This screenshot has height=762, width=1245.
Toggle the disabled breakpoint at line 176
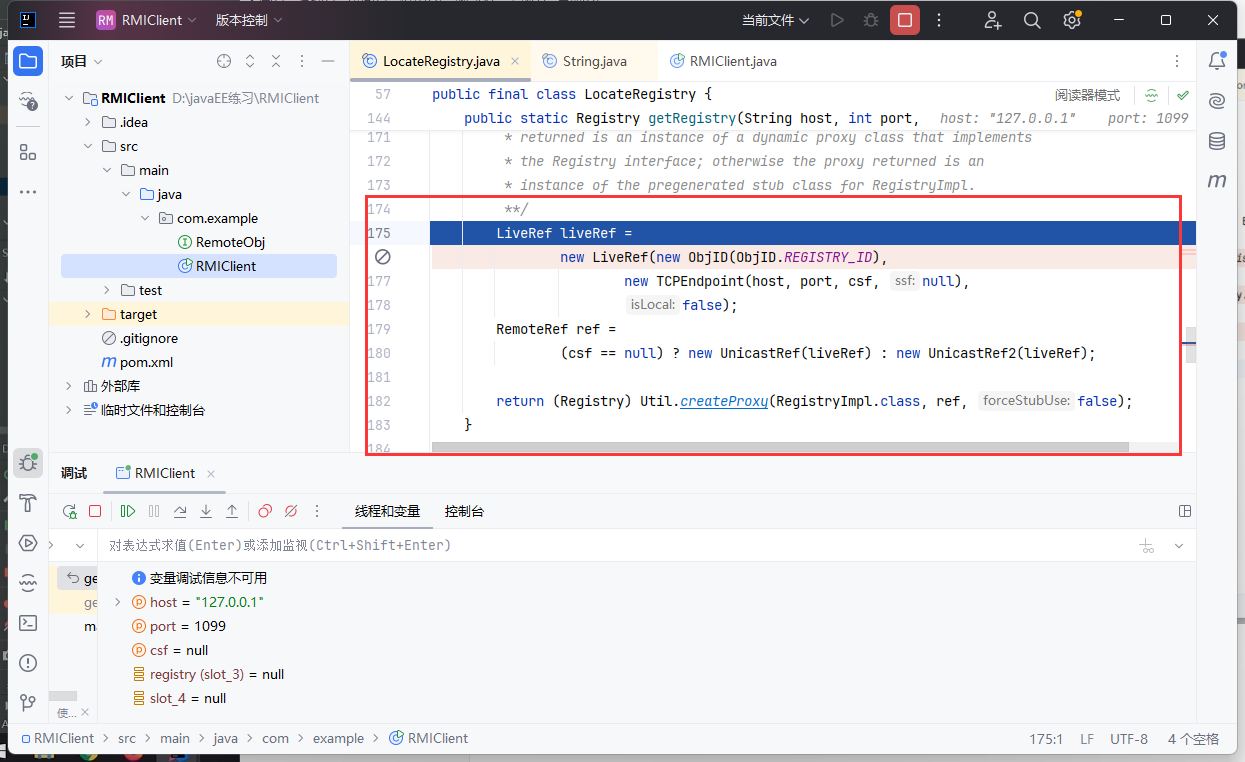click(x=382, y=257)
